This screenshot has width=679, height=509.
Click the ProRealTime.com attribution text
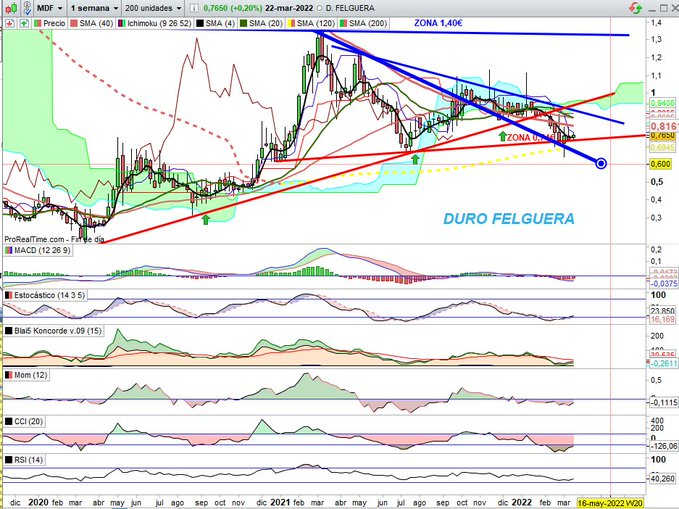(55, 239)
